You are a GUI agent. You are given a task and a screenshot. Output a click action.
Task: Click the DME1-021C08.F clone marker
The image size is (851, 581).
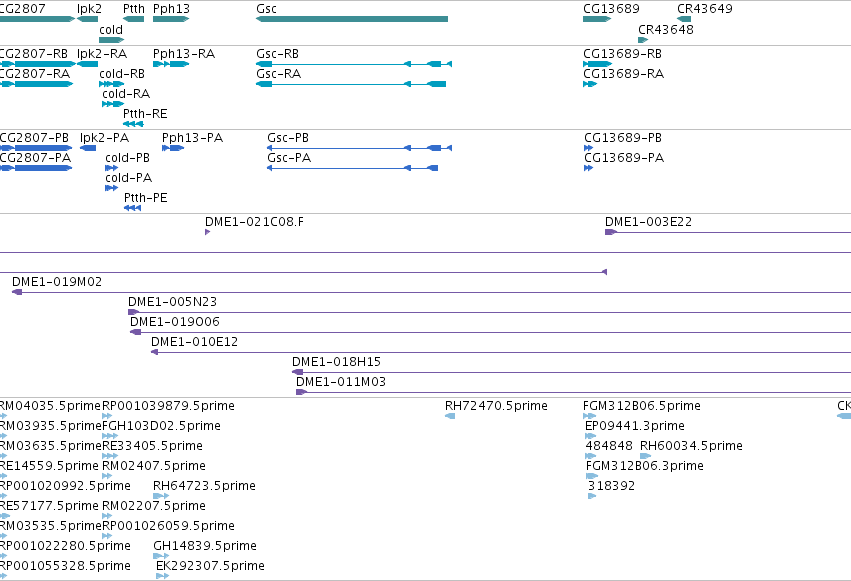tap(207, 232)
